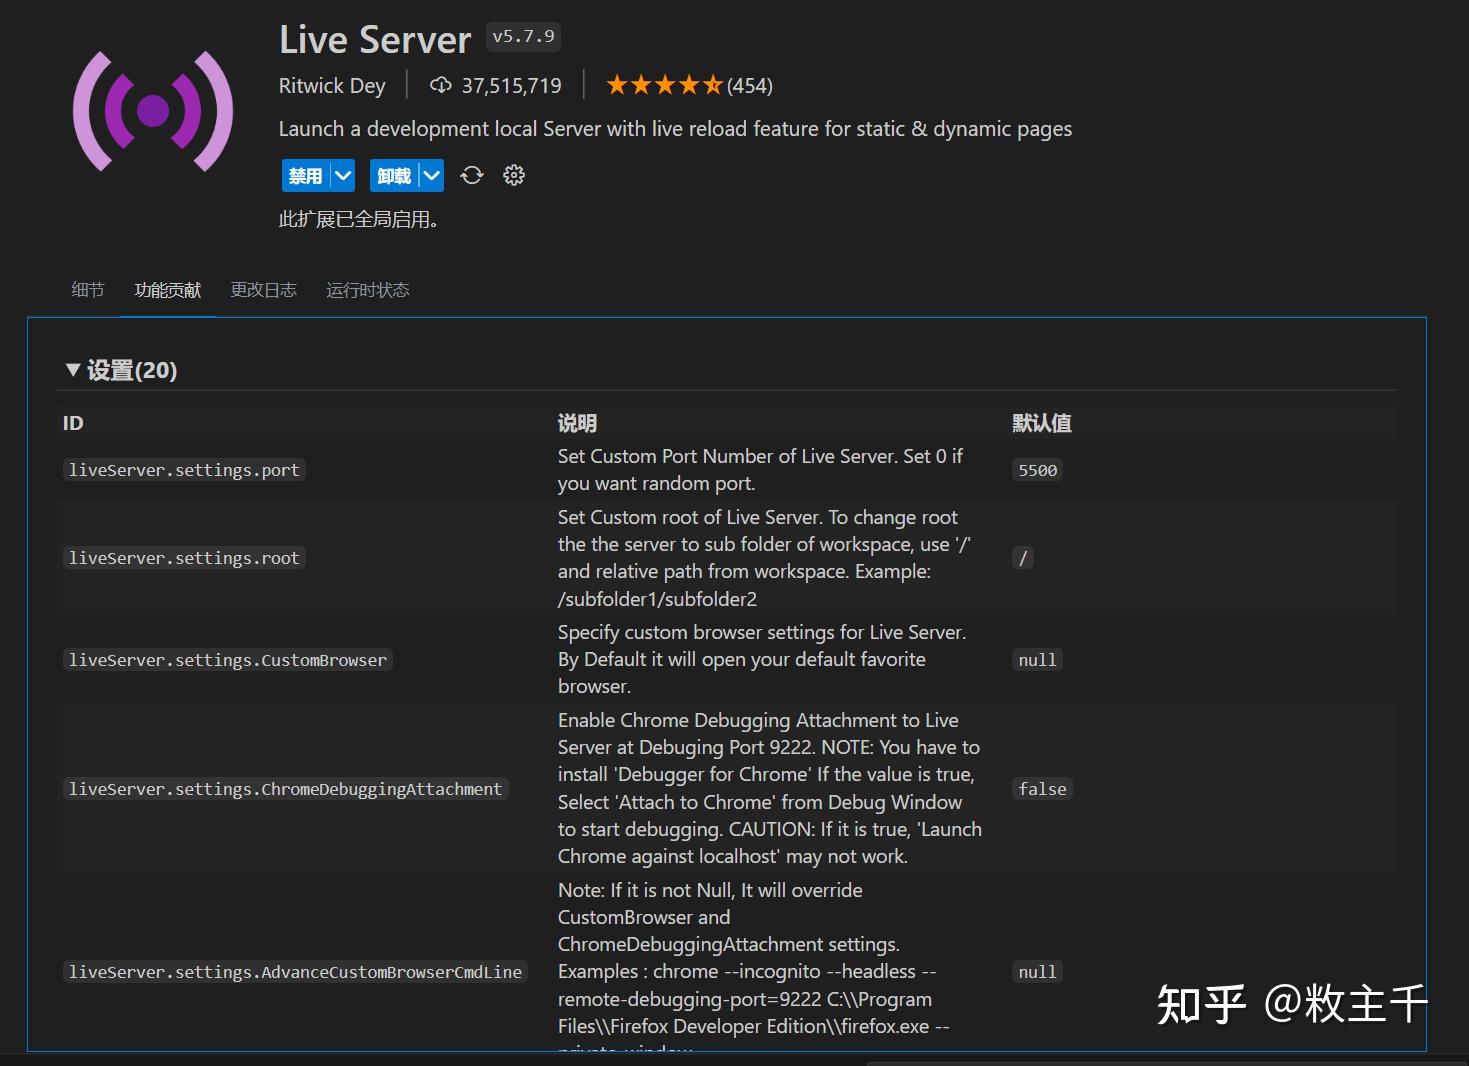Click the 'Set Custom root of Live Server' description
This screenshot has width=1469, height=1066.
coord(765,558)
